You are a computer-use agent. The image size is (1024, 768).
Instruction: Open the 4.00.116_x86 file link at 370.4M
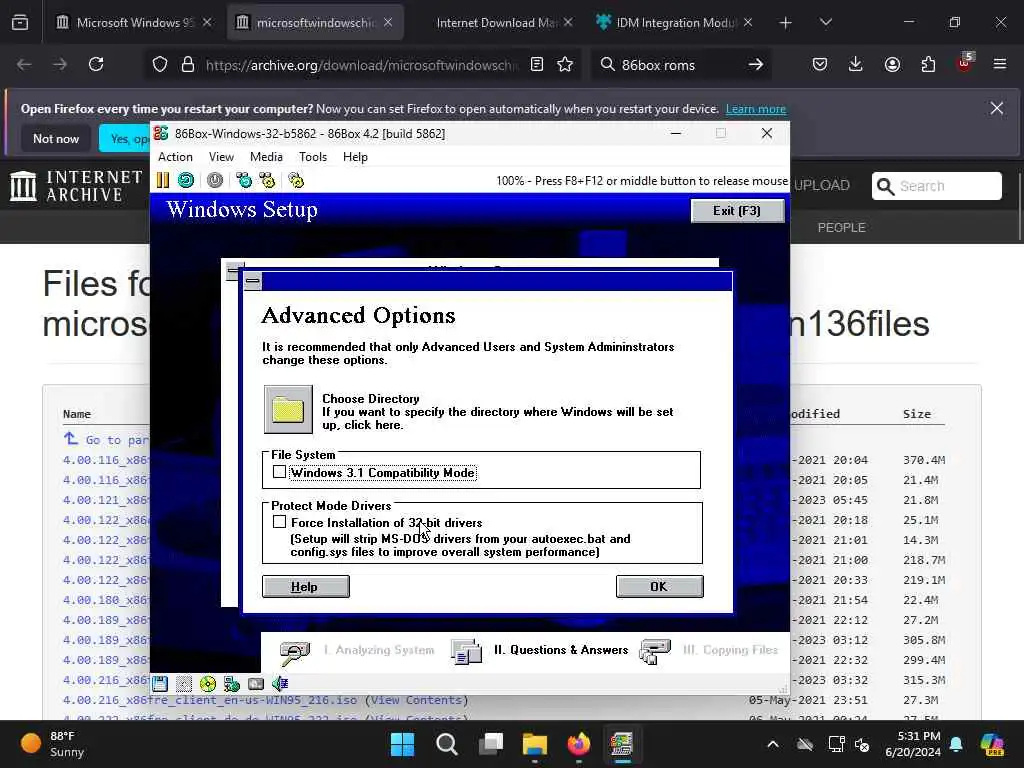tap(106, 460)
